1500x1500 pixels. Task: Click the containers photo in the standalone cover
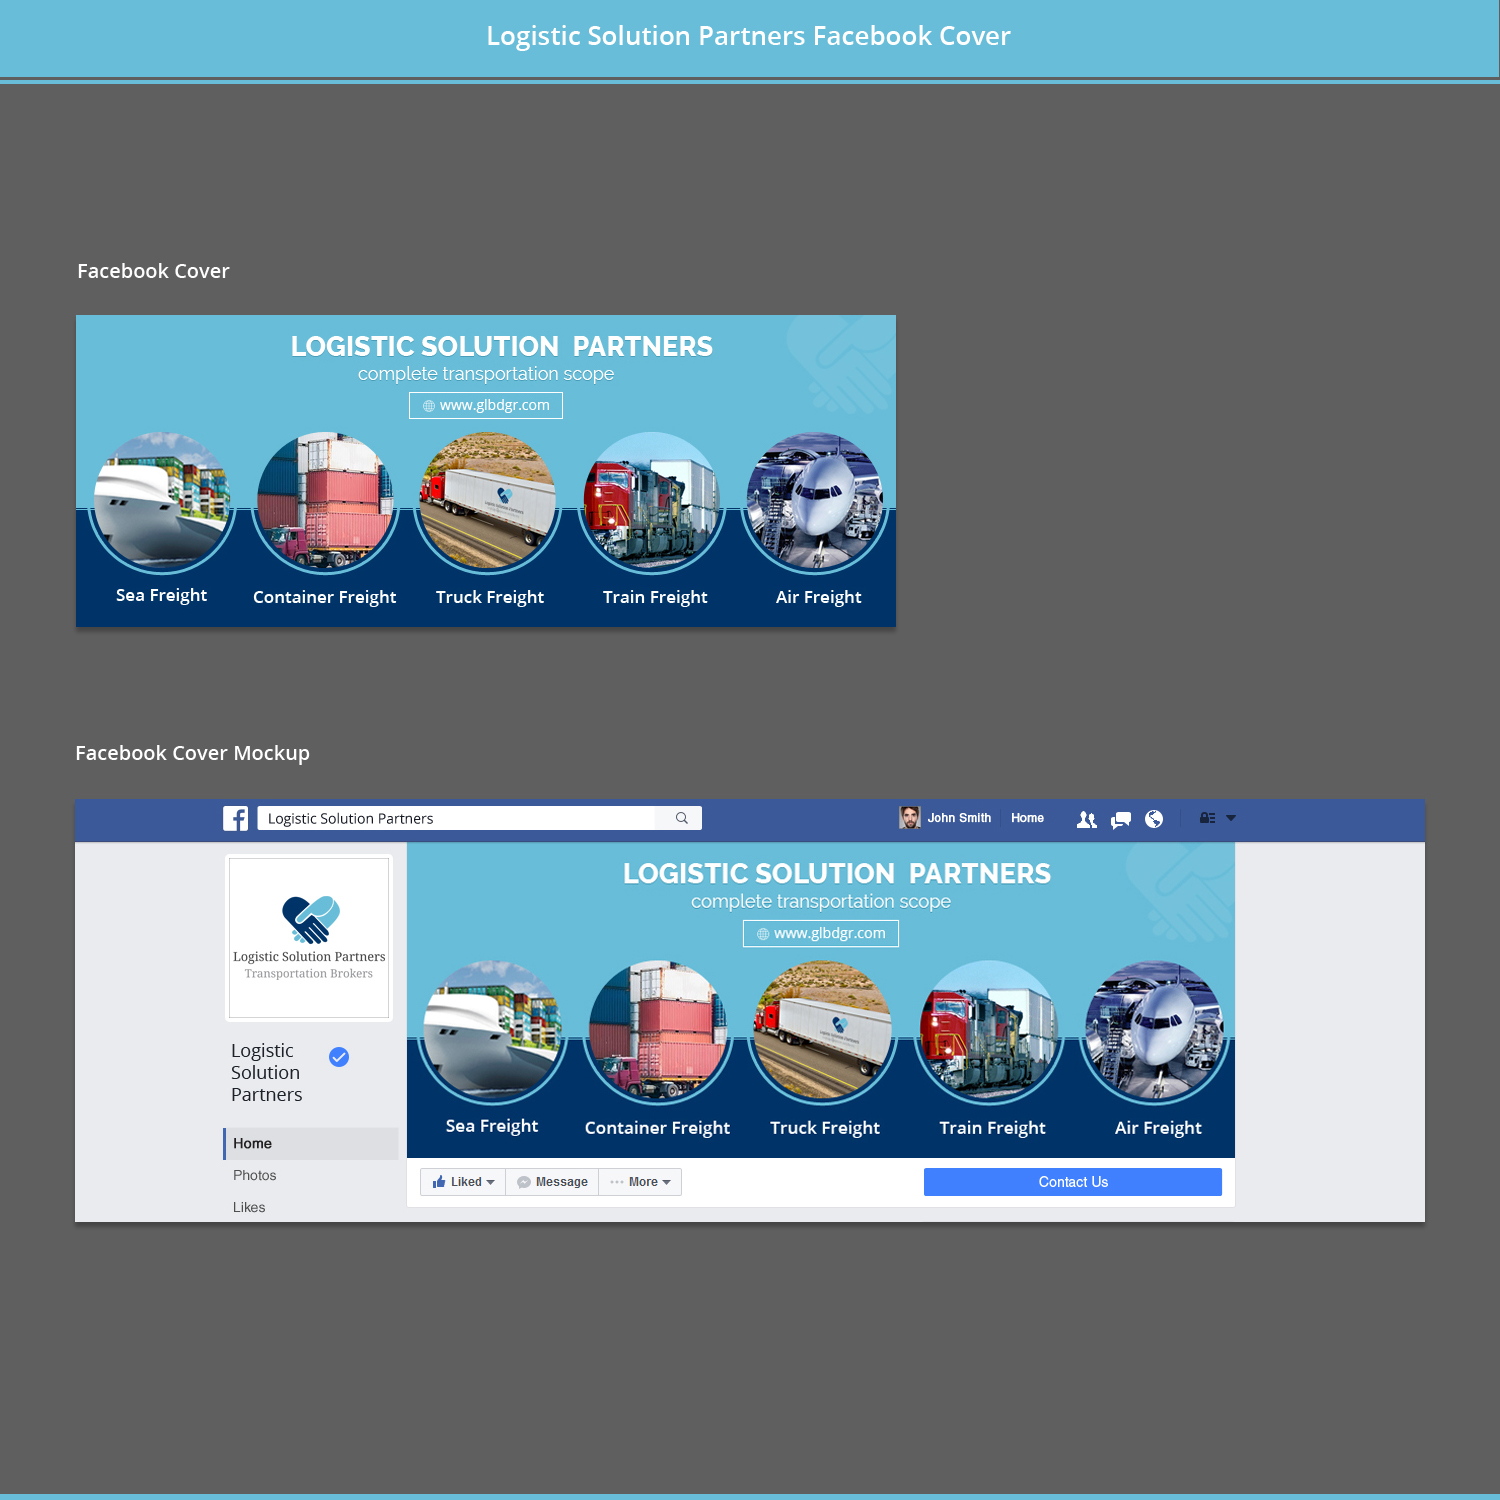(x=325, y=501)
